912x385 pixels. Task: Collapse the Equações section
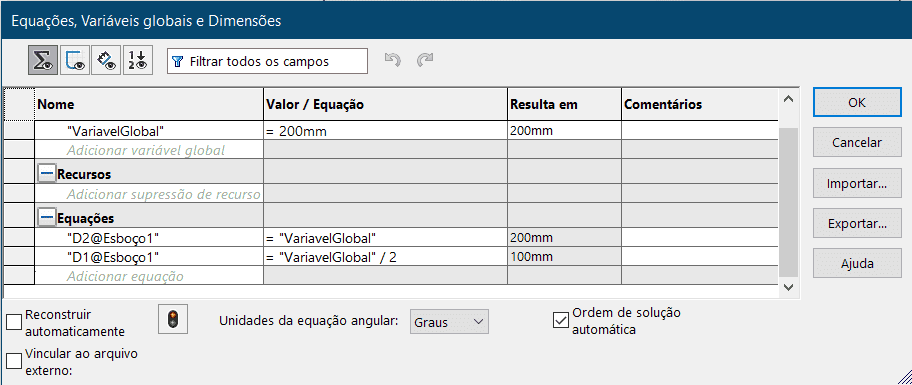(x=47, y=218)
